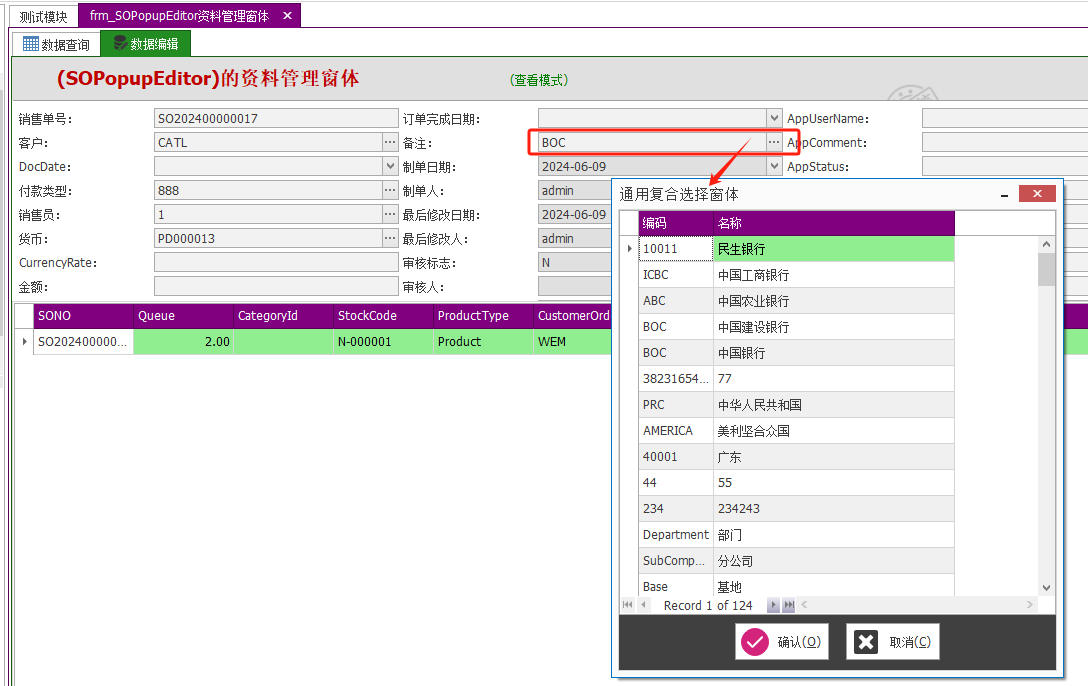Select the 中国建设银行 row
The height and width of the screenshot is (686, 1088).
(x=797, y=327)
